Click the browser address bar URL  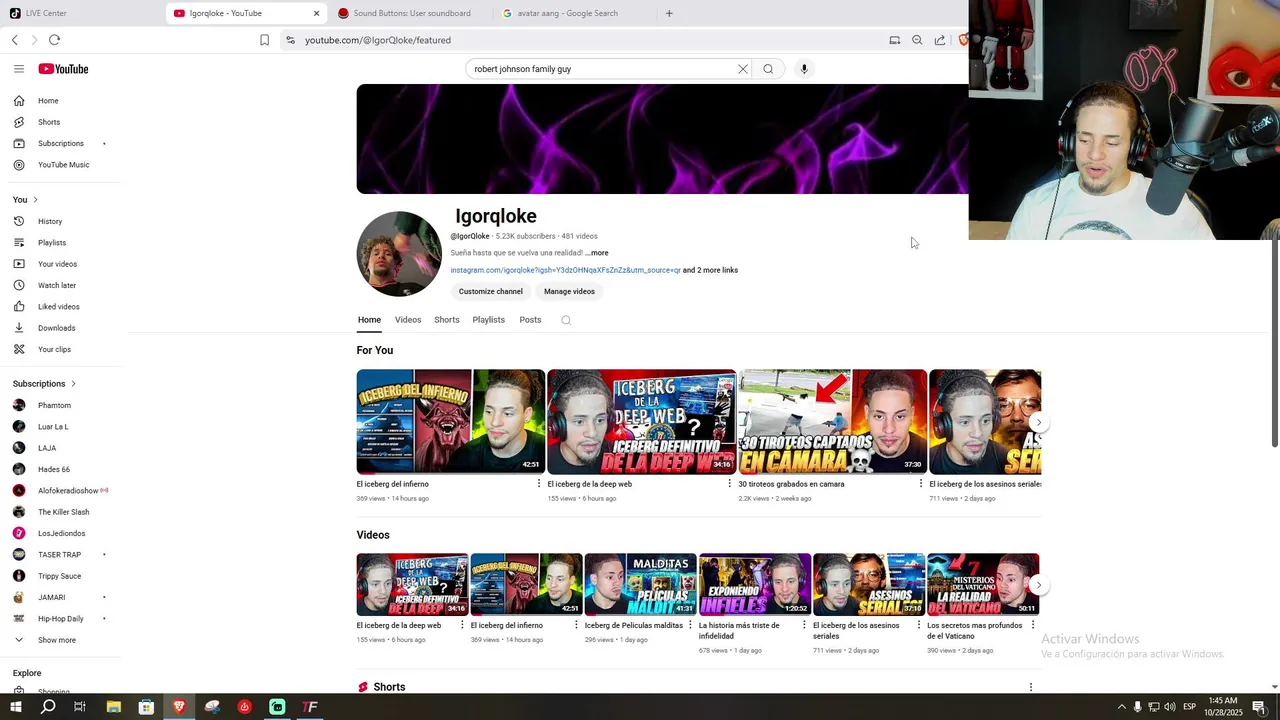378,40
